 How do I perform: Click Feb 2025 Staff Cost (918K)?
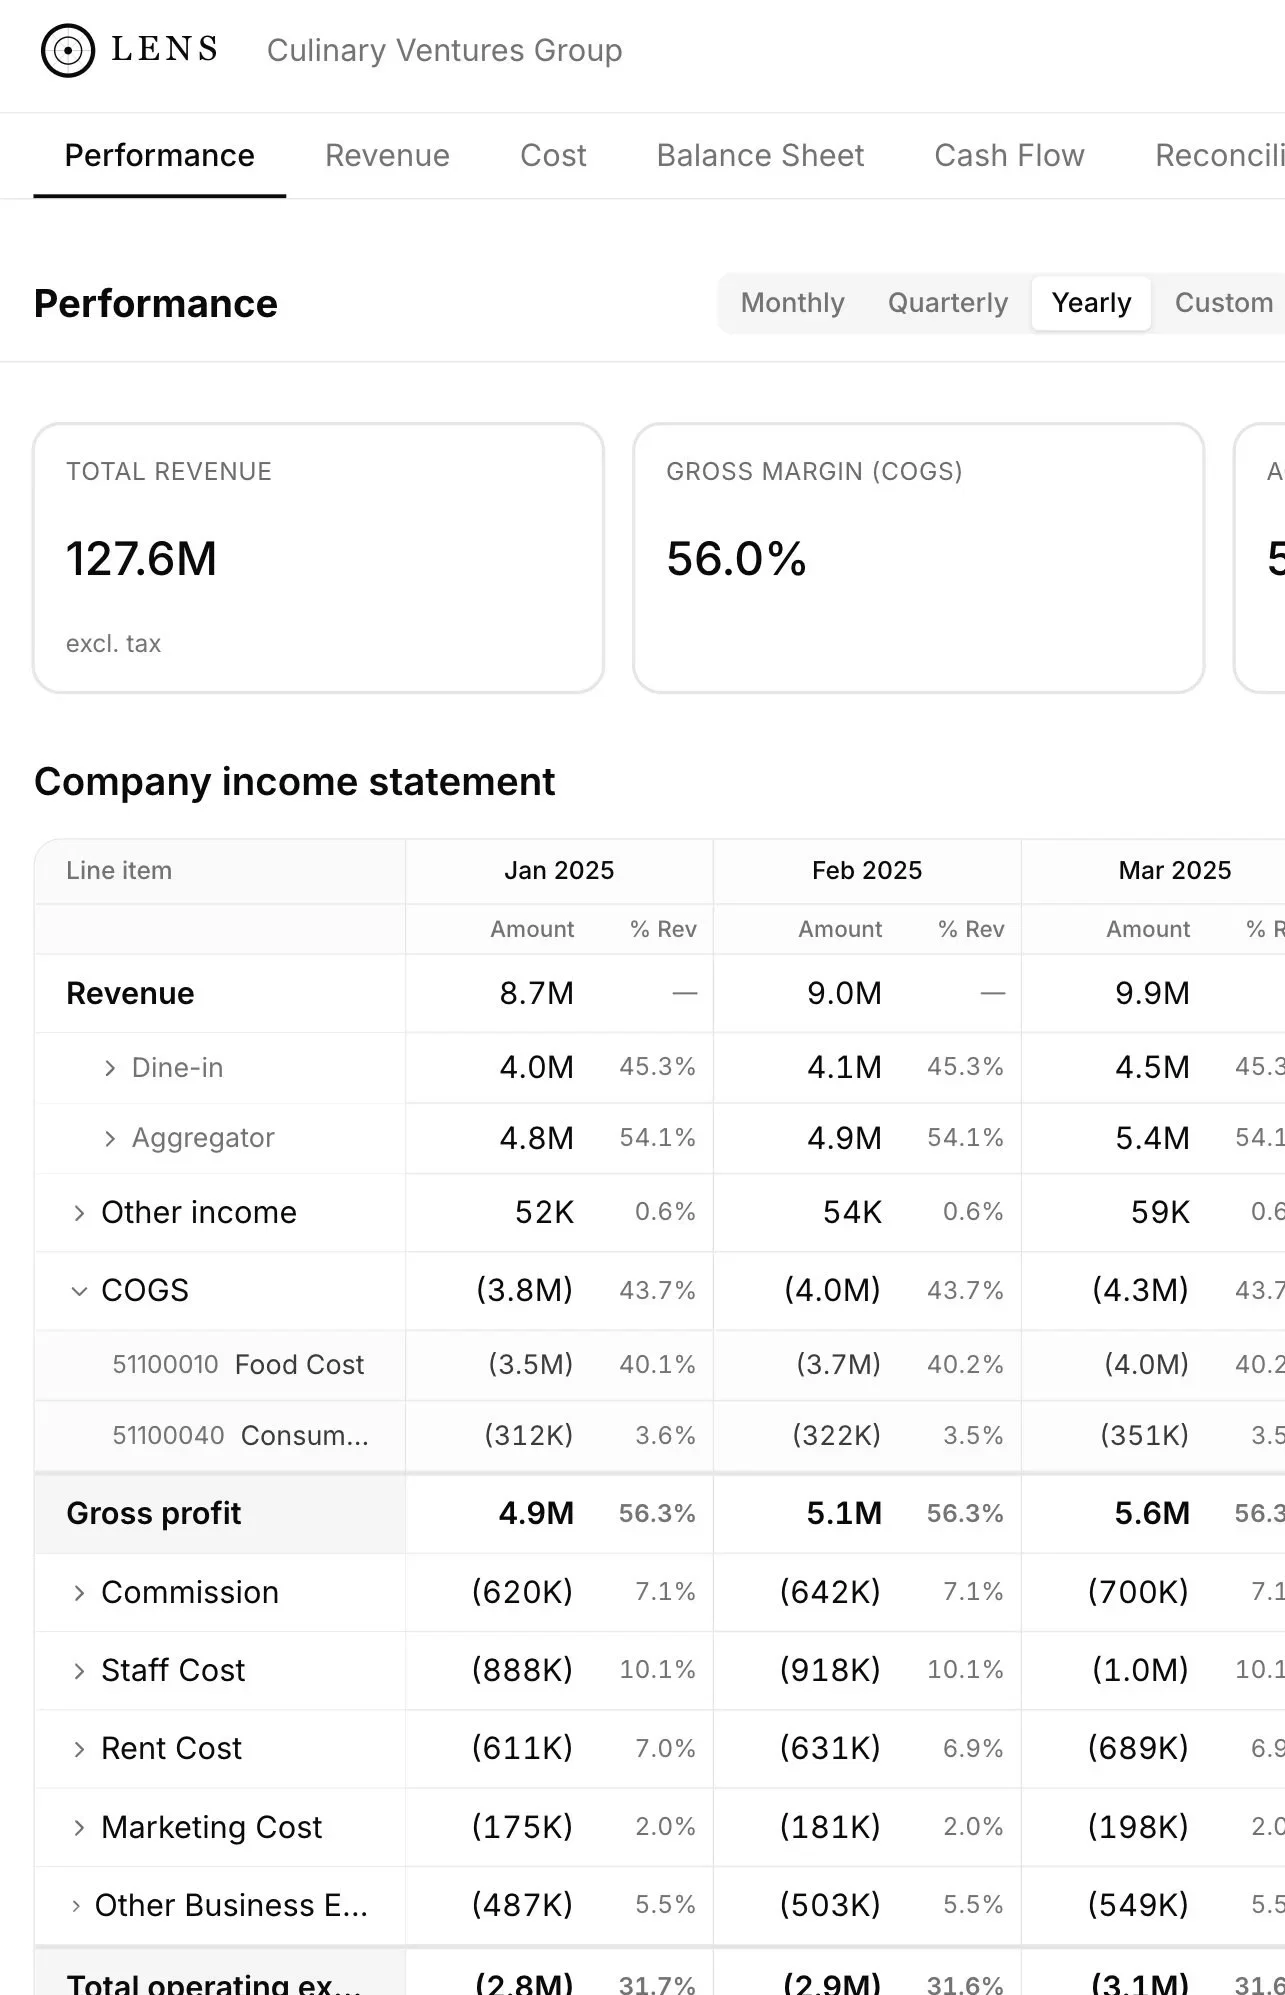tap(831, 1671)
